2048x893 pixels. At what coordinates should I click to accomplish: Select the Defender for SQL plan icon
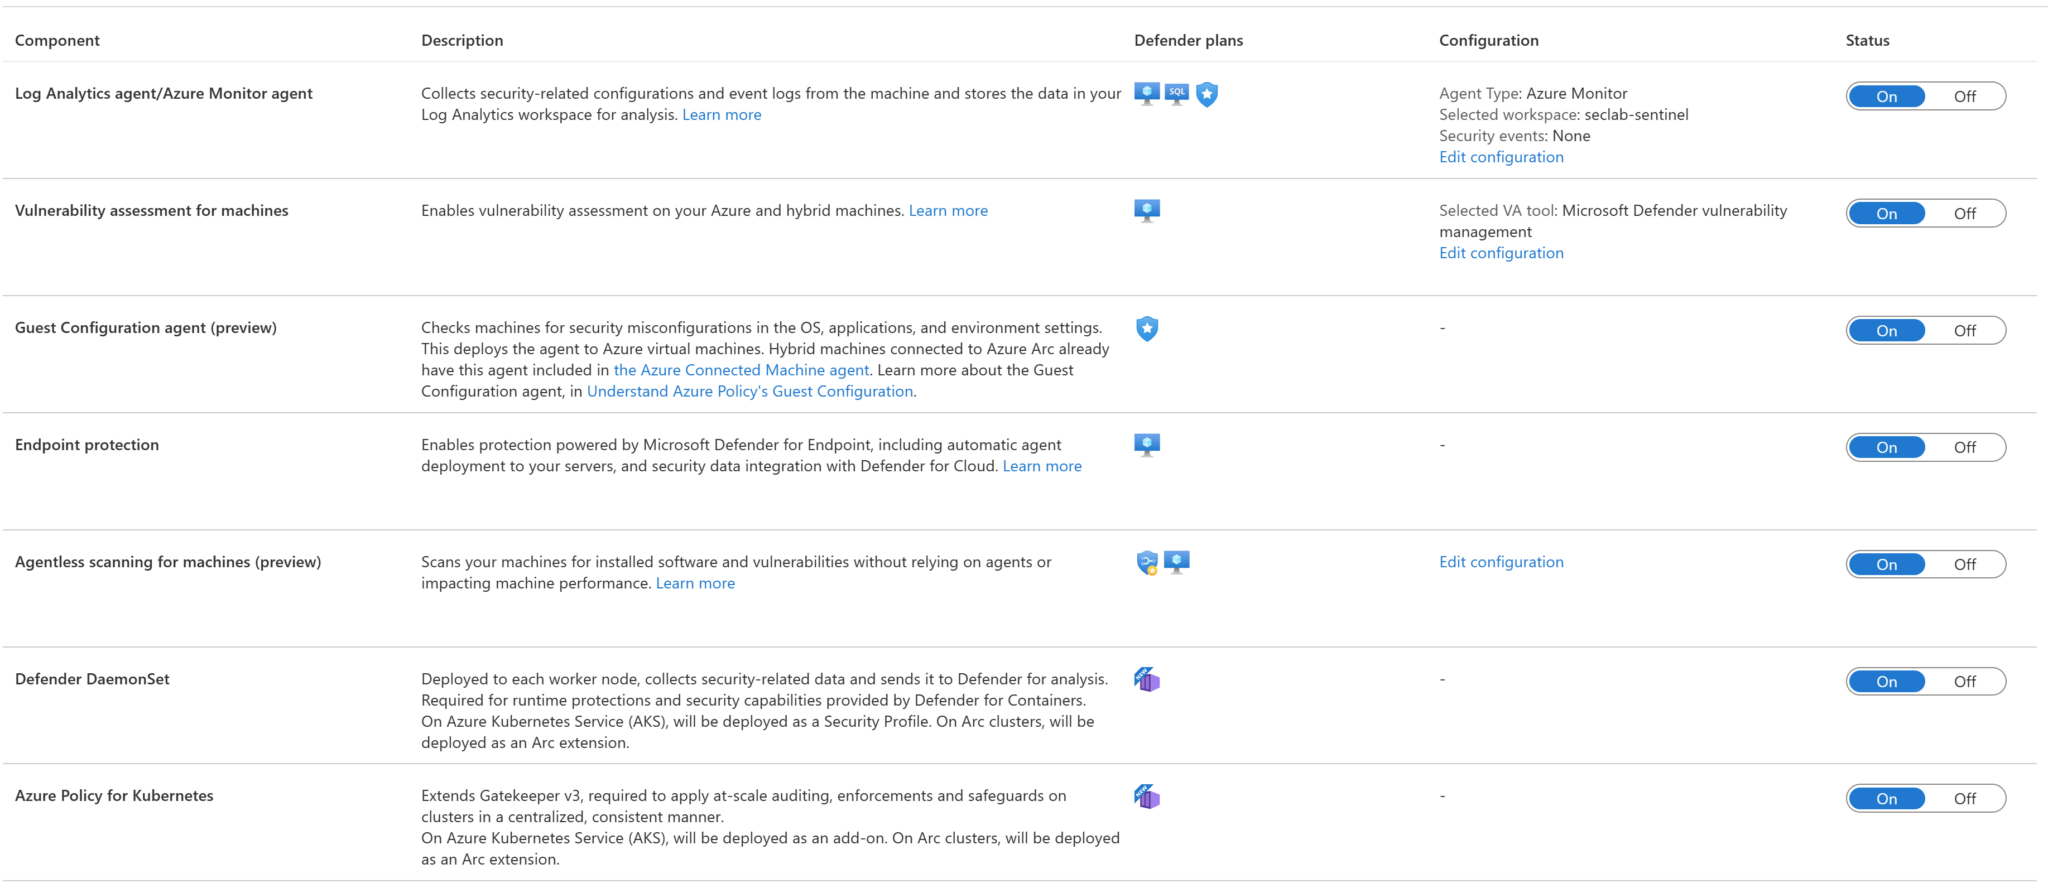click(x=1176, y=94)
